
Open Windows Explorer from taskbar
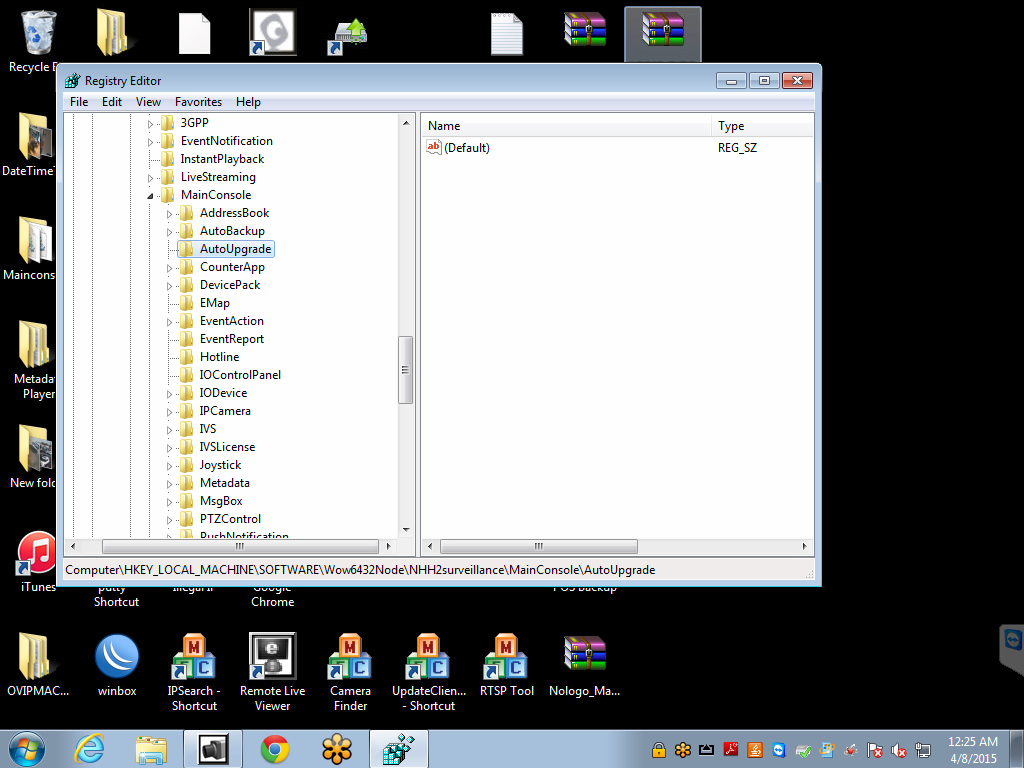151,749
